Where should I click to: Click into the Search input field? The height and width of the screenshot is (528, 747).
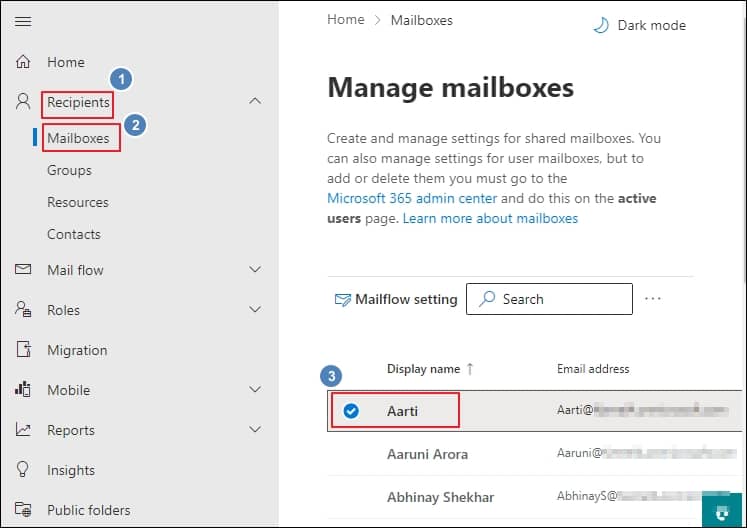point(549,299)
